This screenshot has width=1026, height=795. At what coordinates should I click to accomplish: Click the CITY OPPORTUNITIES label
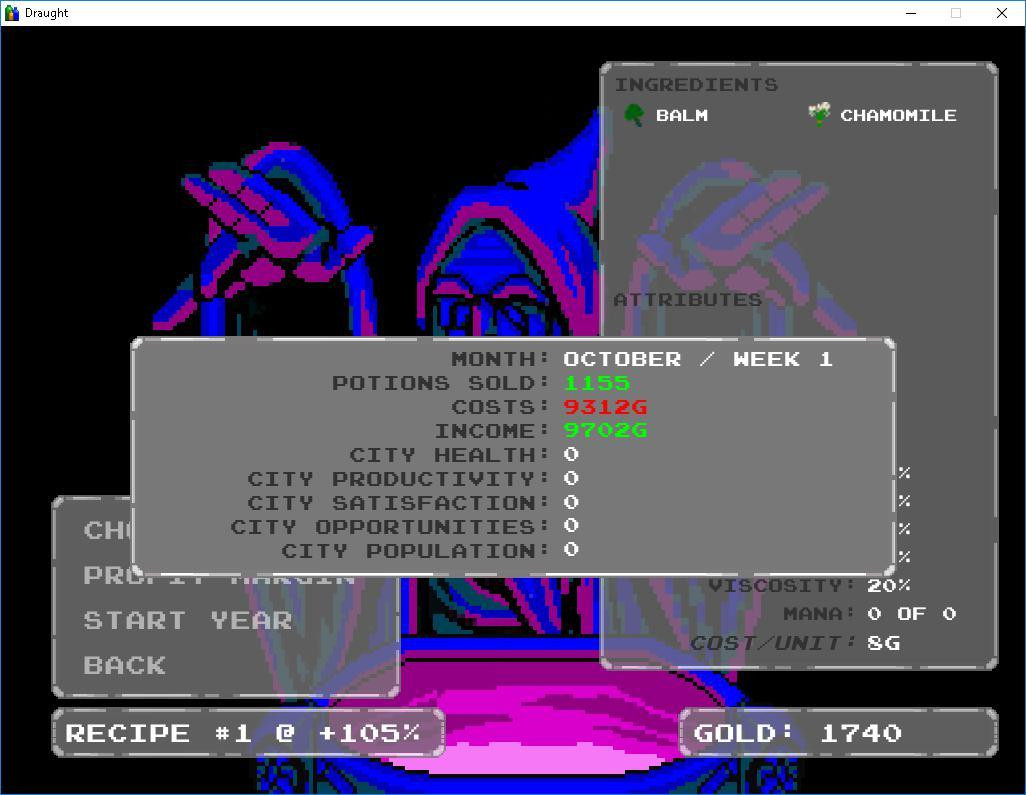pyautogui.click(x=390, y=527)
